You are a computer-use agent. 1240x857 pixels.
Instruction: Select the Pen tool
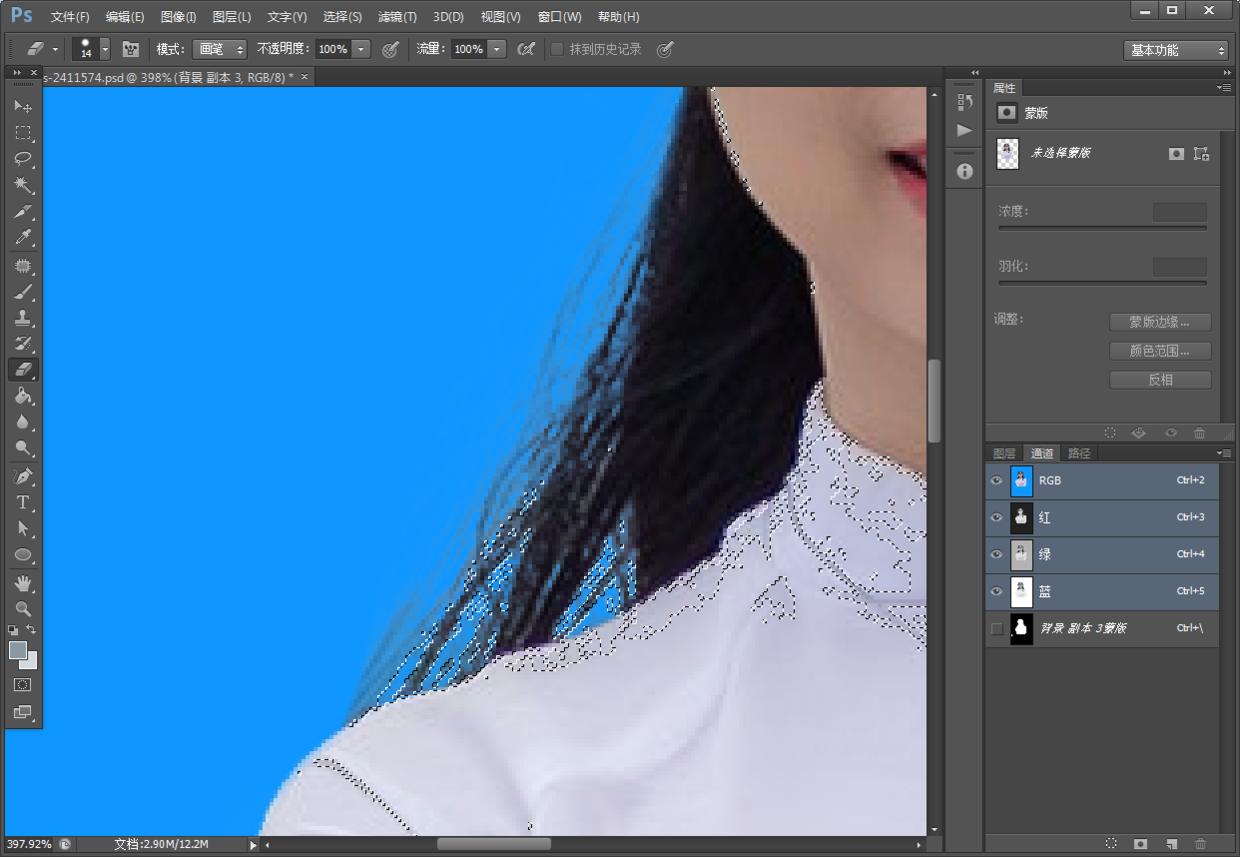click(x=23, y=475)
